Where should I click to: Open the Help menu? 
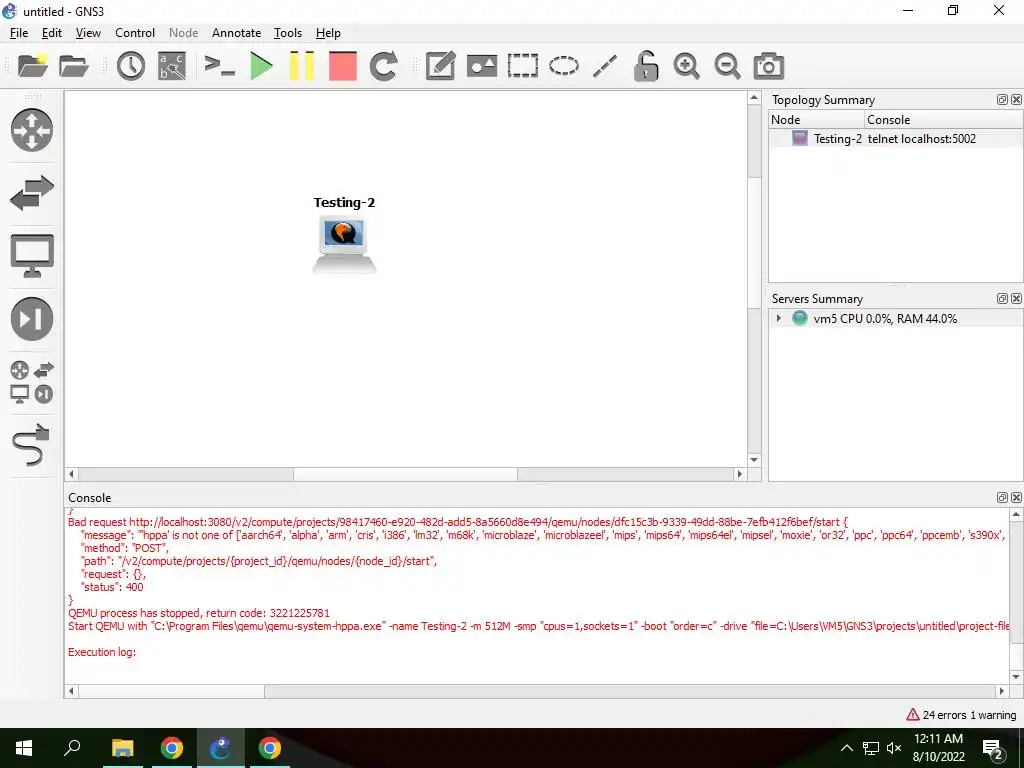click(328, 33)
